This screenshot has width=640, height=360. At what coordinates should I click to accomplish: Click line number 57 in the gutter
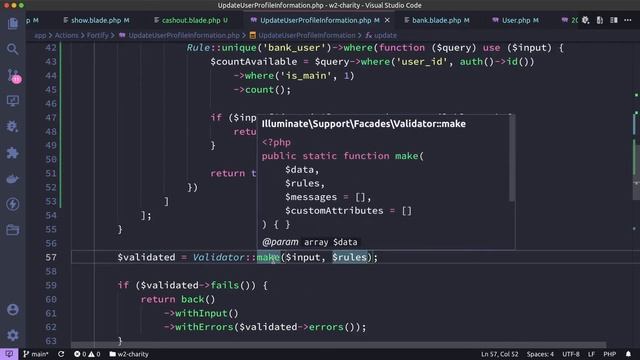pyautogui.click(x=51, y=257)
